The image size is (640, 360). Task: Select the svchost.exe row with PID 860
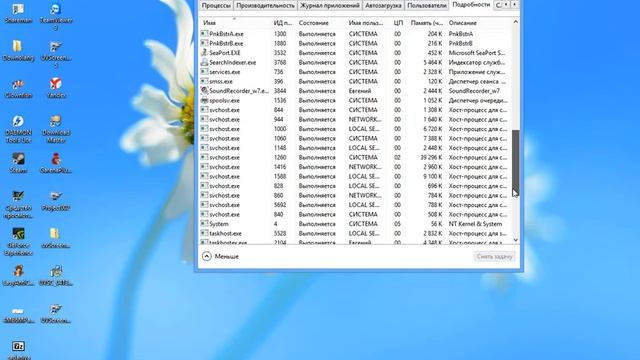(x=355, y=195)
